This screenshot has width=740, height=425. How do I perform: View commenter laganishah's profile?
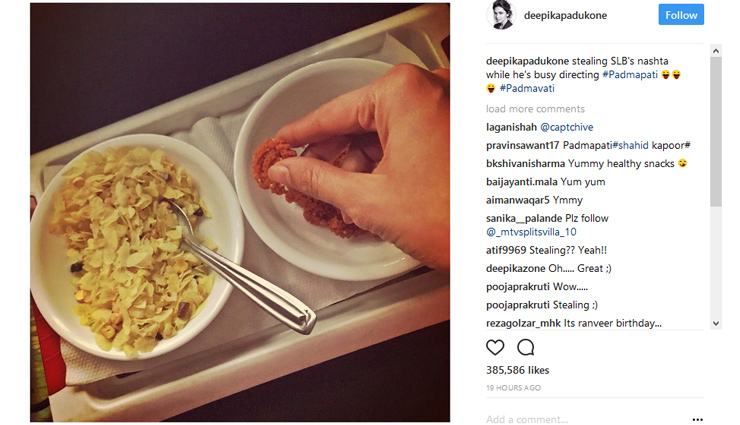pos(511,127)
